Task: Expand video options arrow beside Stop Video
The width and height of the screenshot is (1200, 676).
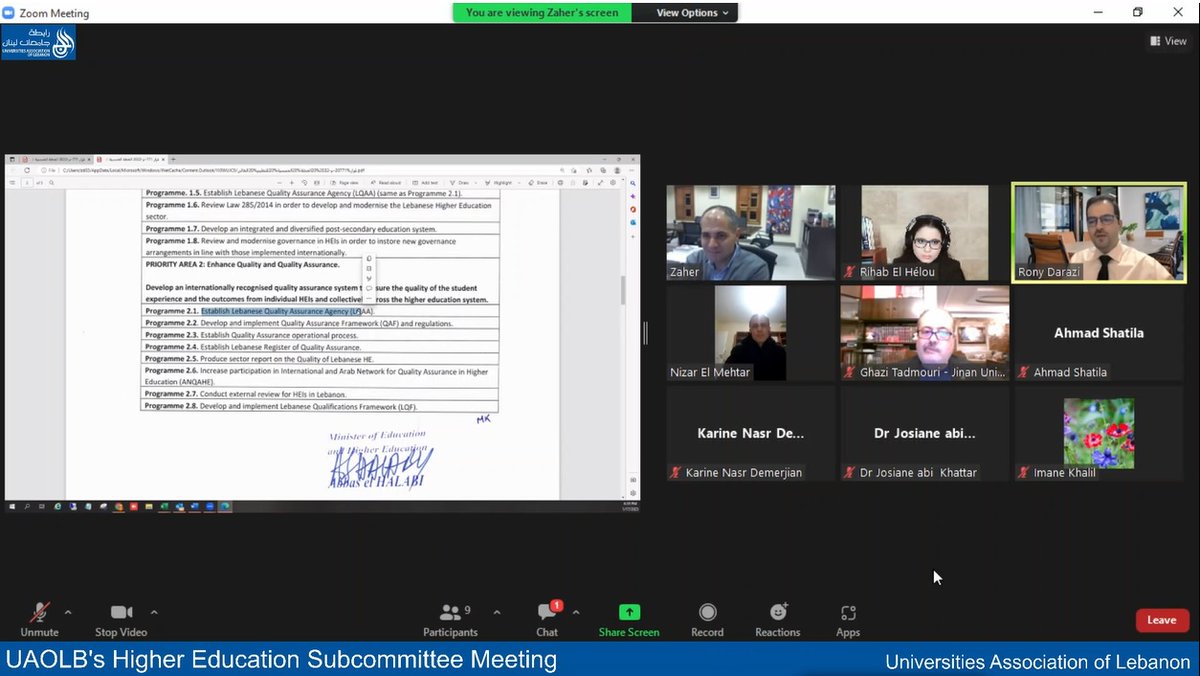Action: (154, 612)
